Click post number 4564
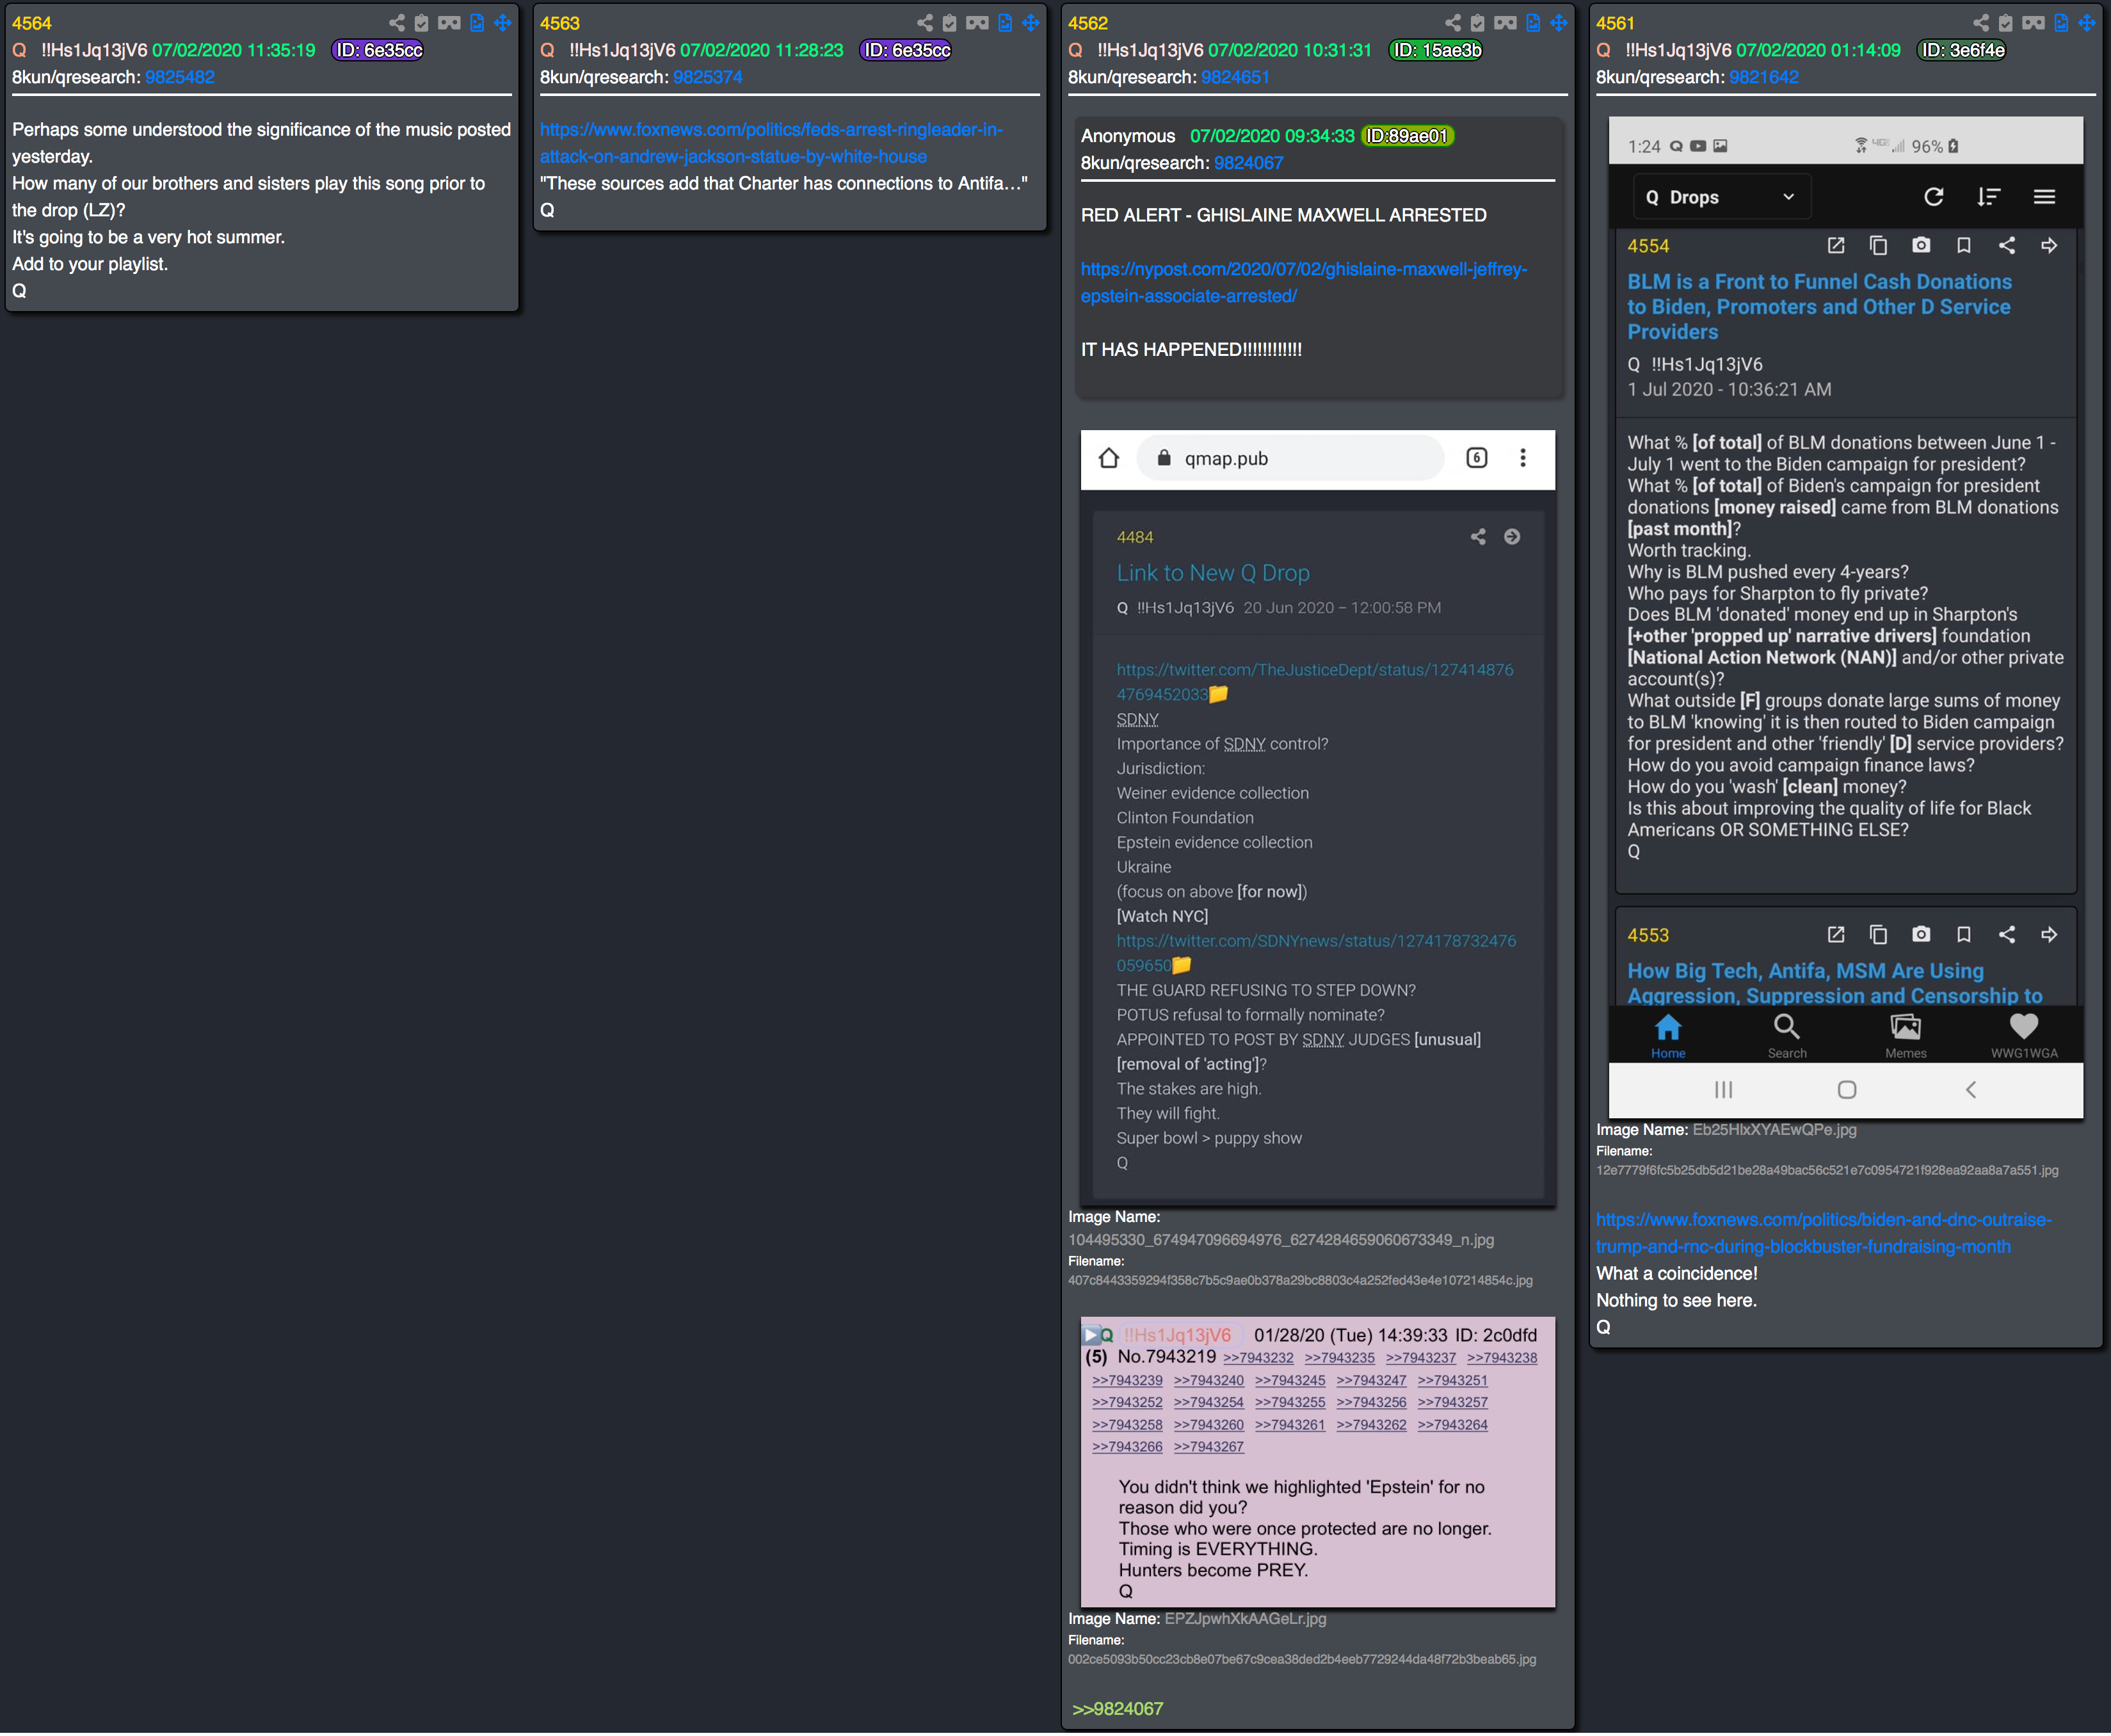The image size is (2111, 1736). click(32, 23)
